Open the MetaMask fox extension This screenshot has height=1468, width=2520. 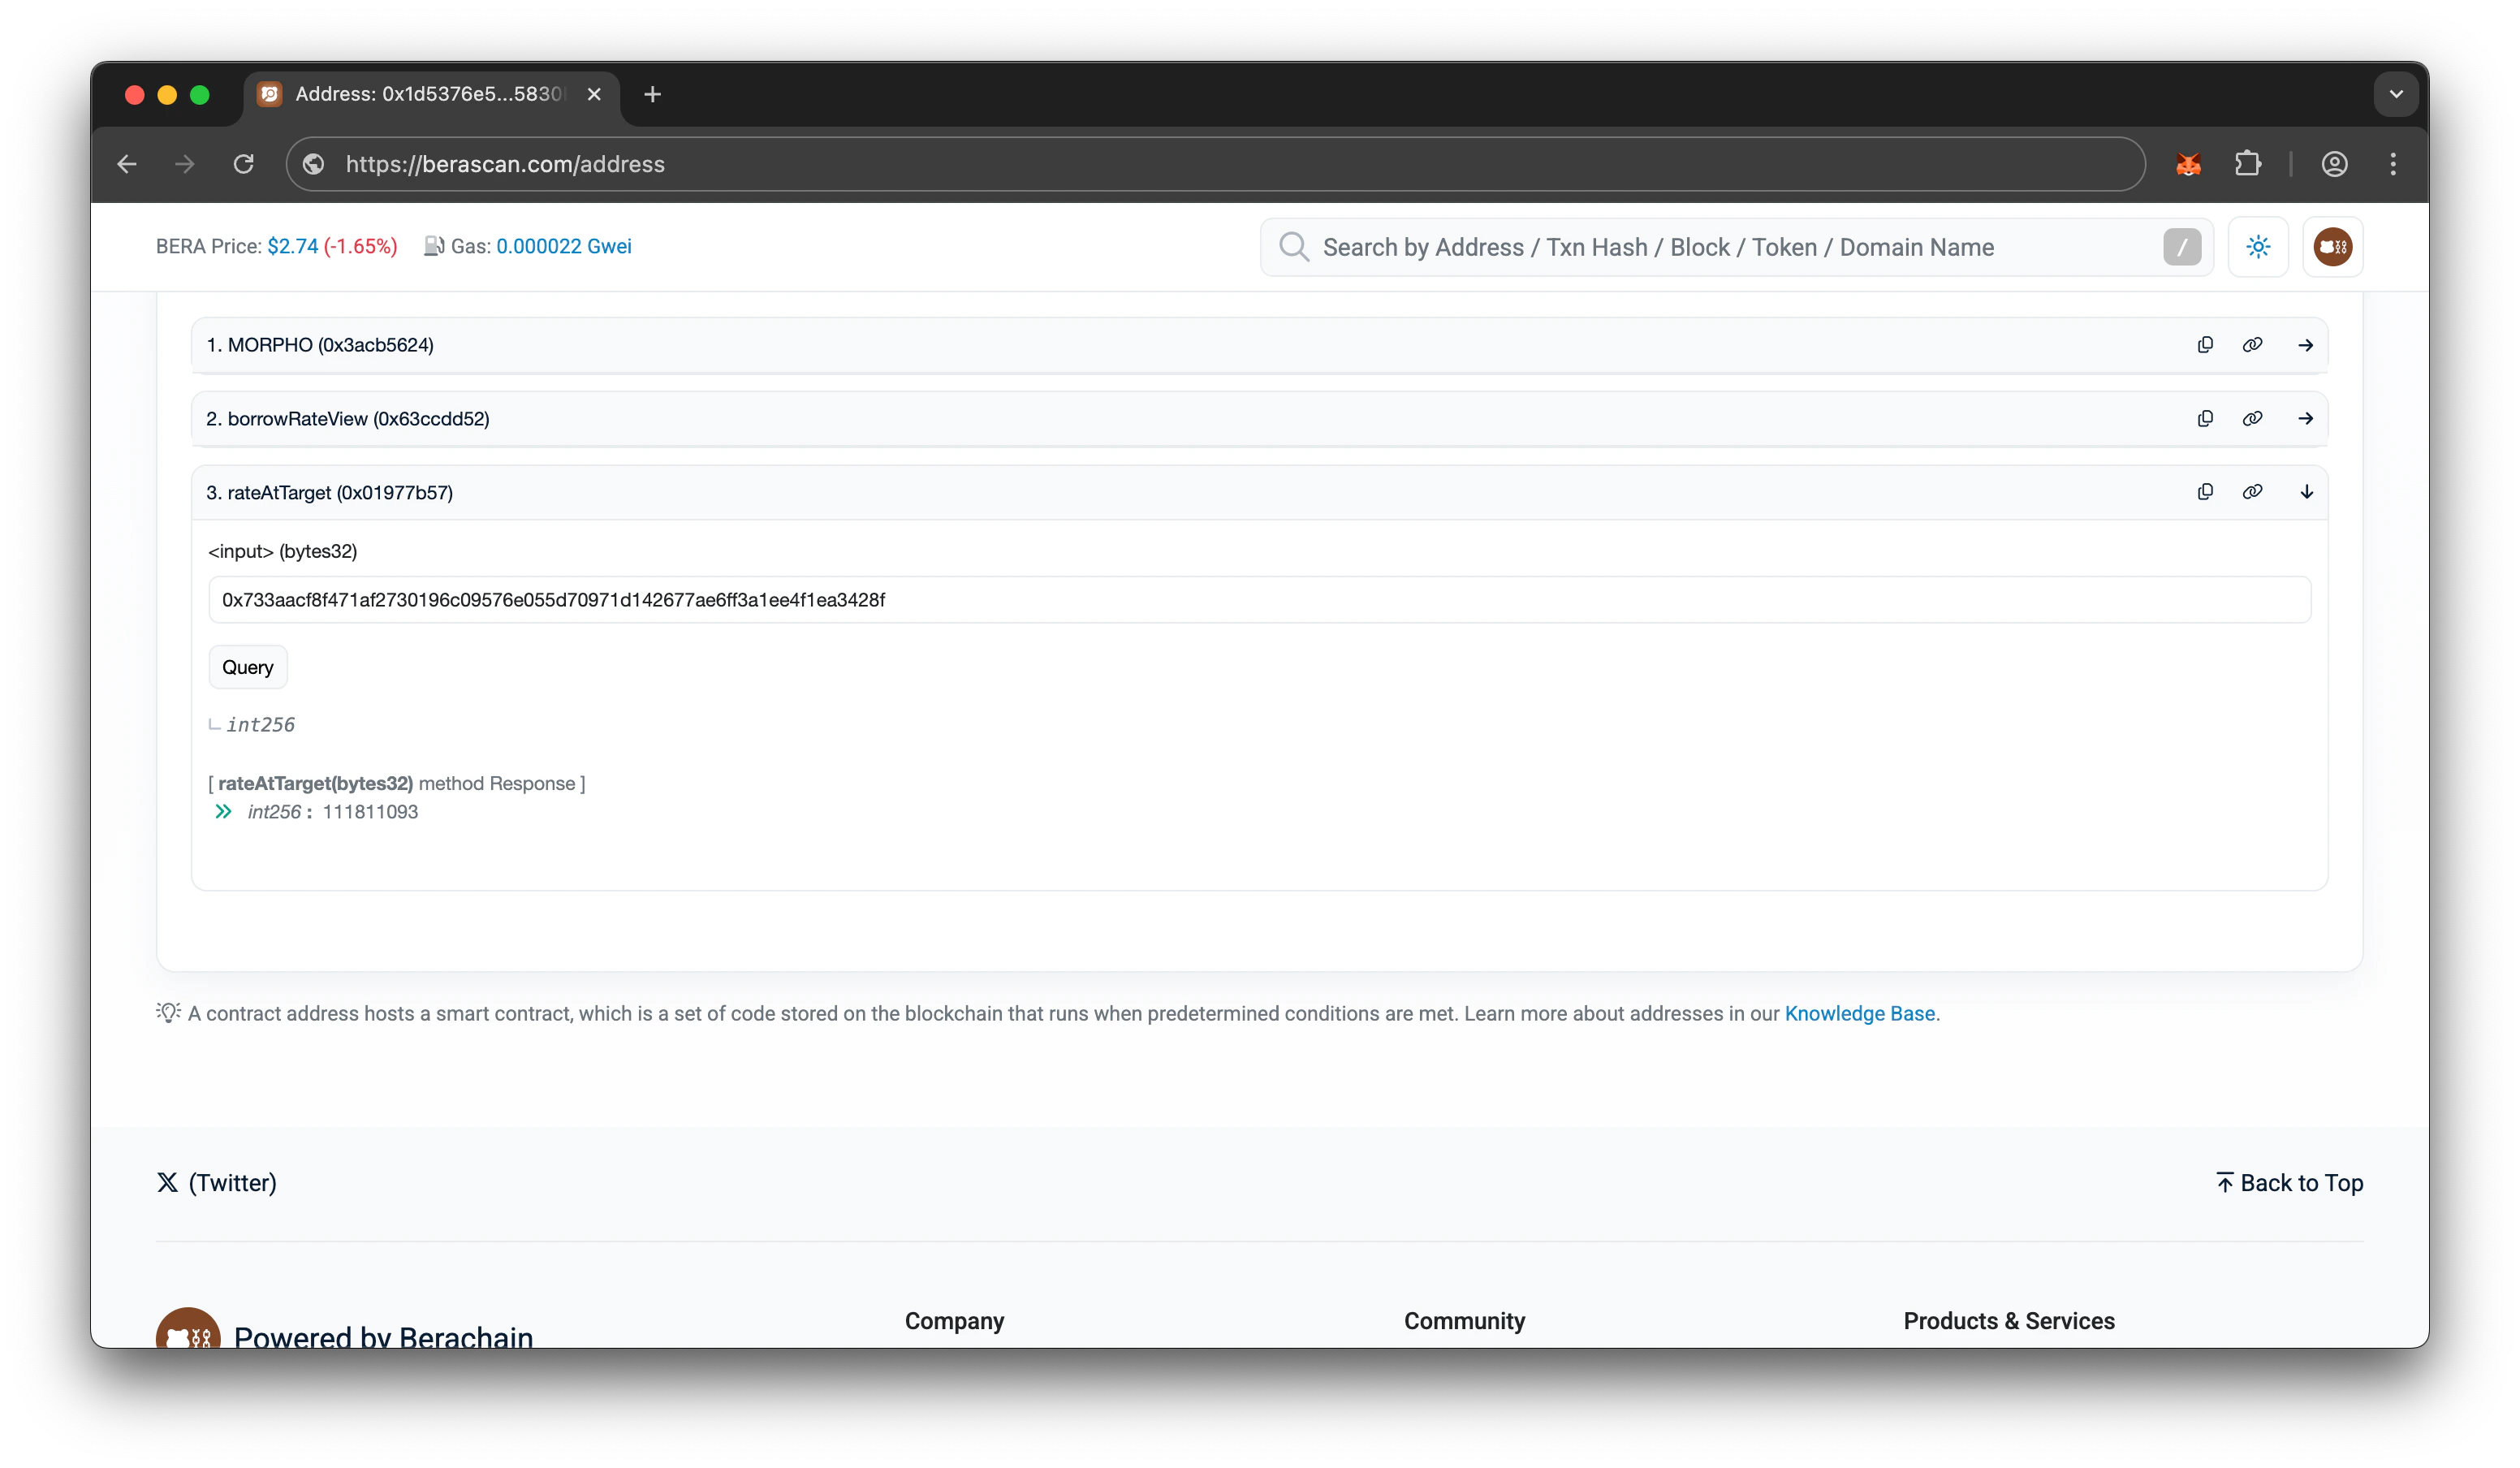2188,164
